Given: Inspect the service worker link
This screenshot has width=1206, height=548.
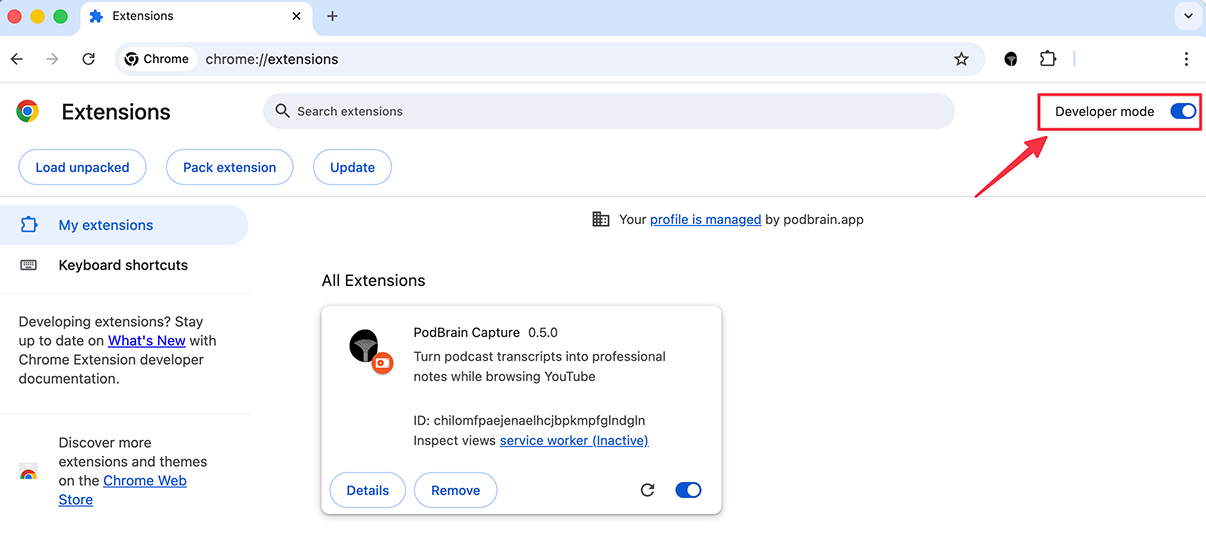Looking at the screenshot, I should [x=573, y=441].
